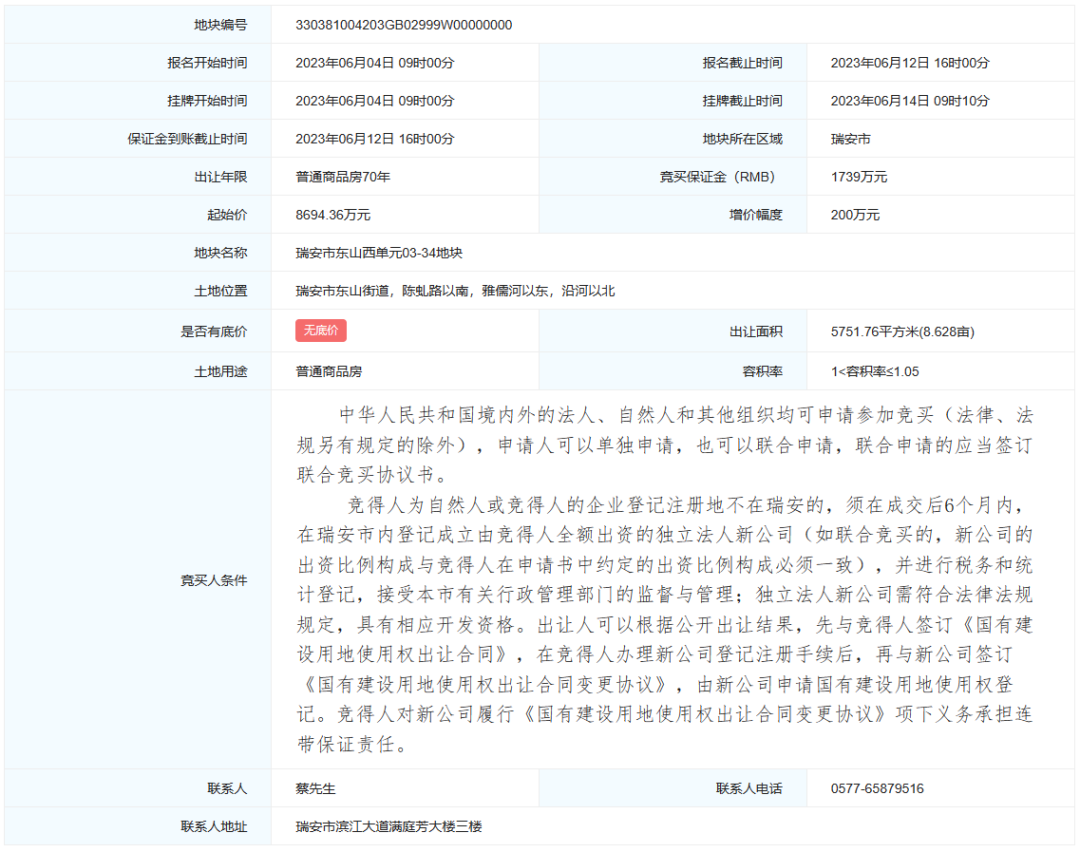Click the 出让年限 value 普通商品房70年

343,177
